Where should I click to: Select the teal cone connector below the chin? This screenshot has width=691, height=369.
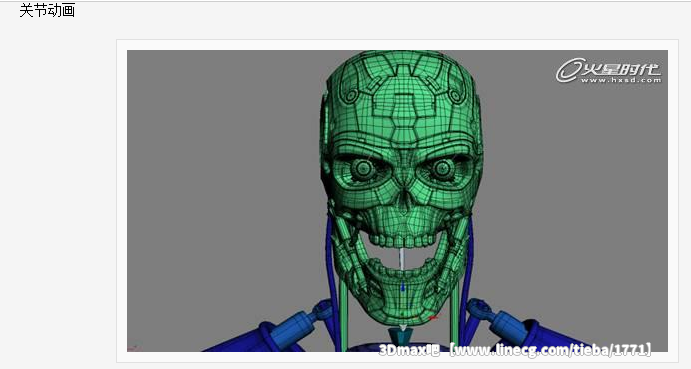402,335
